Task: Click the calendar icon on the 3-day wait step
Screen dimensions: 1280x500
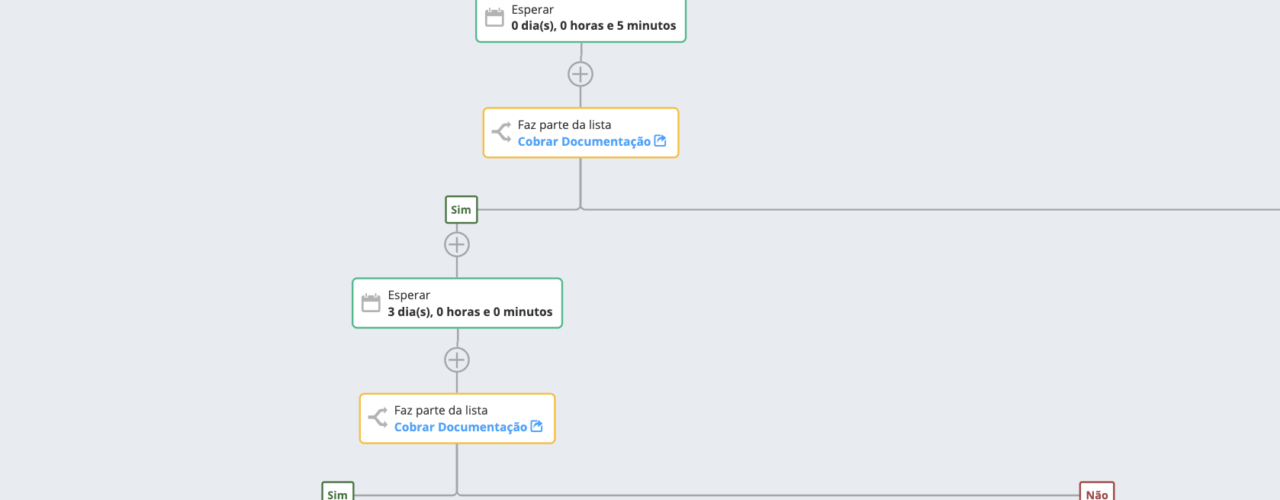Action: coord(371,303)
